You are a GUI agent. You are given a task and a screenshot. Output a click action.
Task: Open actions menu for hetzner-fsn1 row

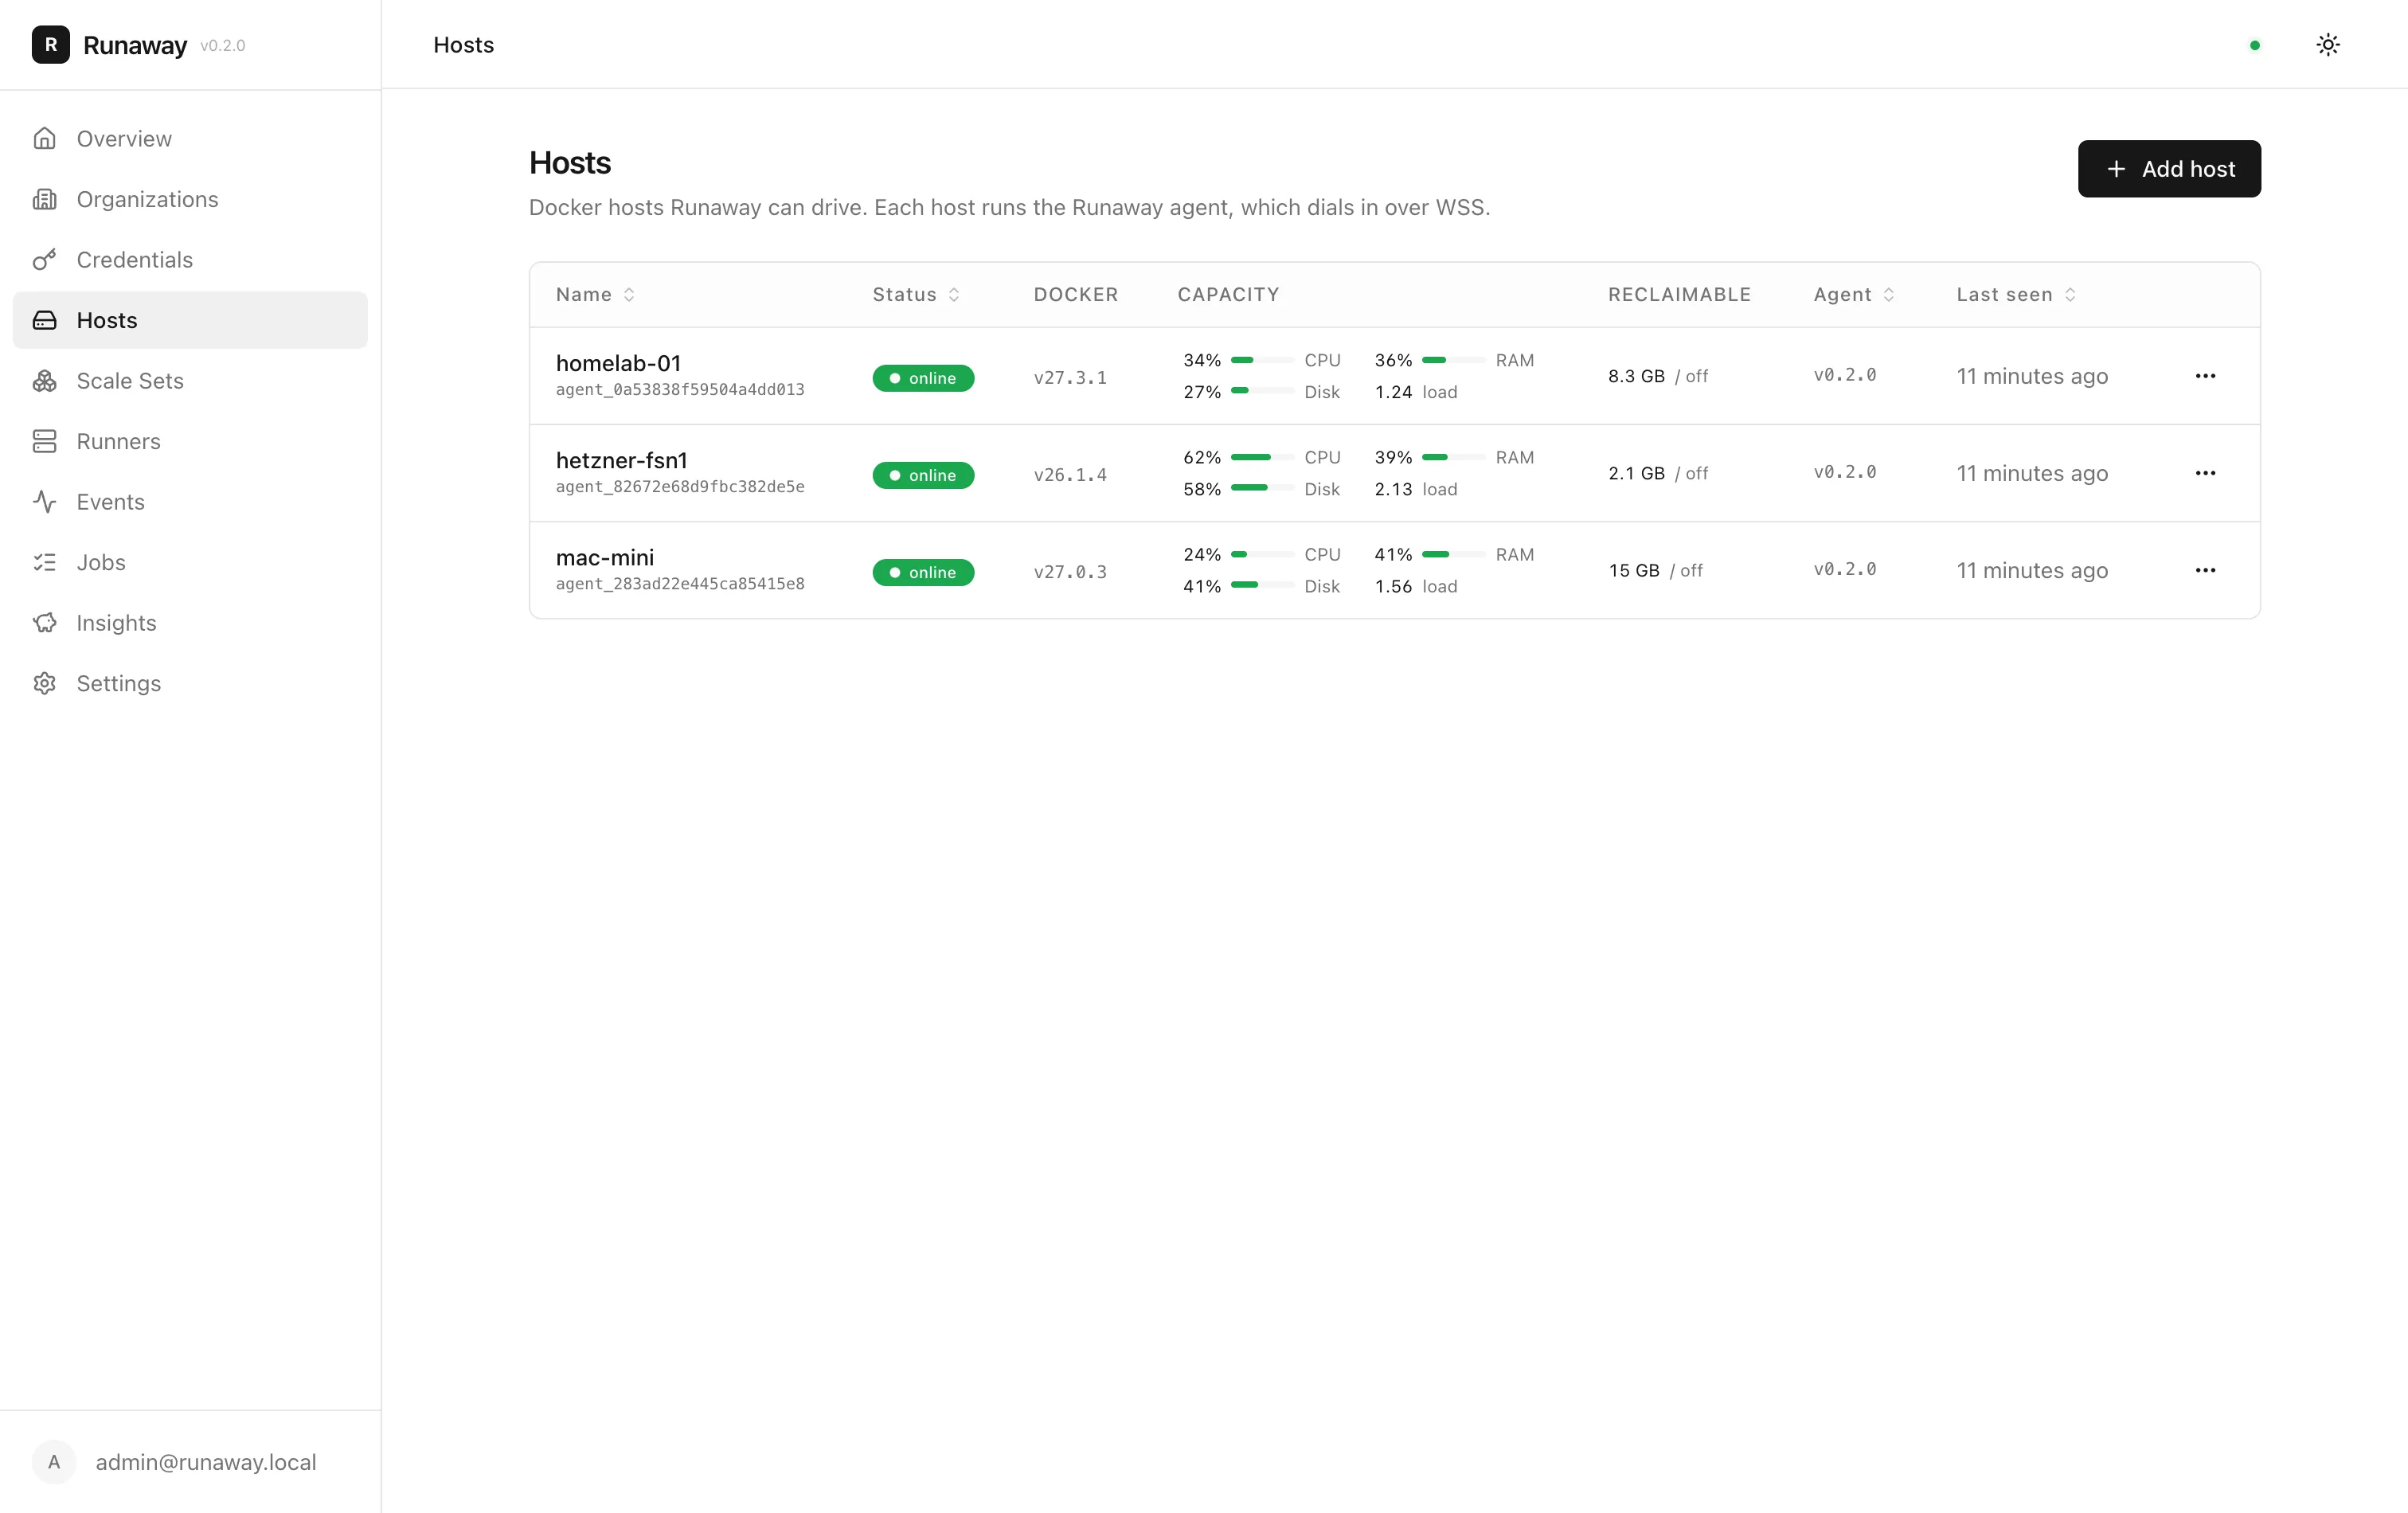2205,473
